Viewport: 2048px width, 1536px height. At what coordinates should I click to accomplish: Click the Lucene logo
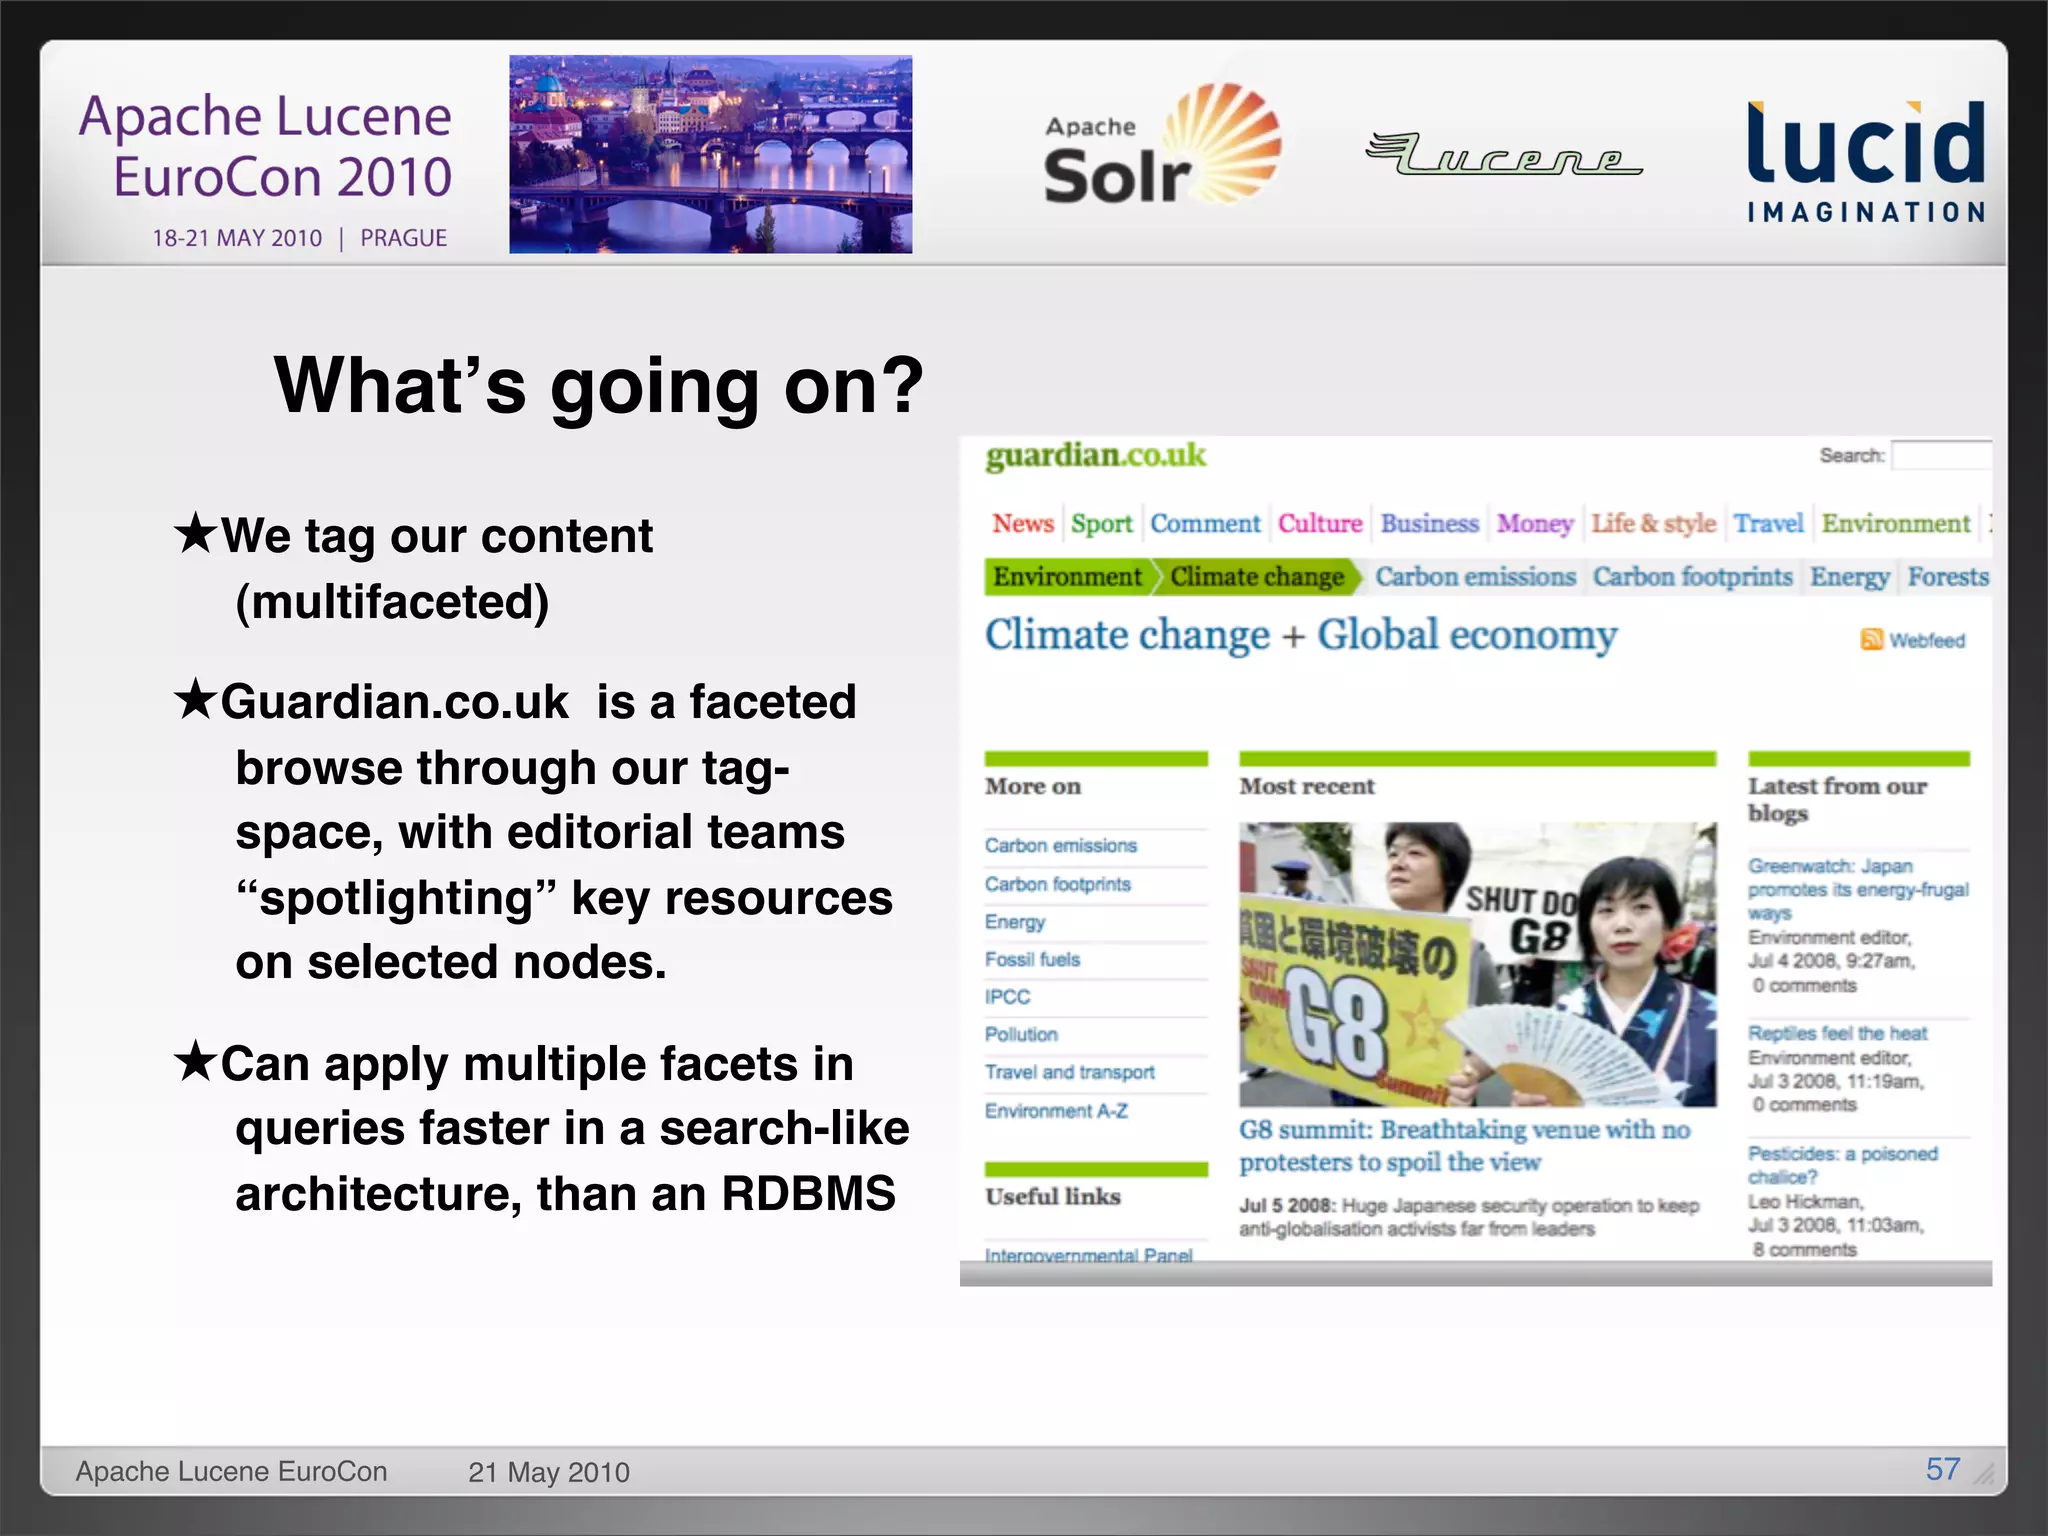[x=1503, y=153]
